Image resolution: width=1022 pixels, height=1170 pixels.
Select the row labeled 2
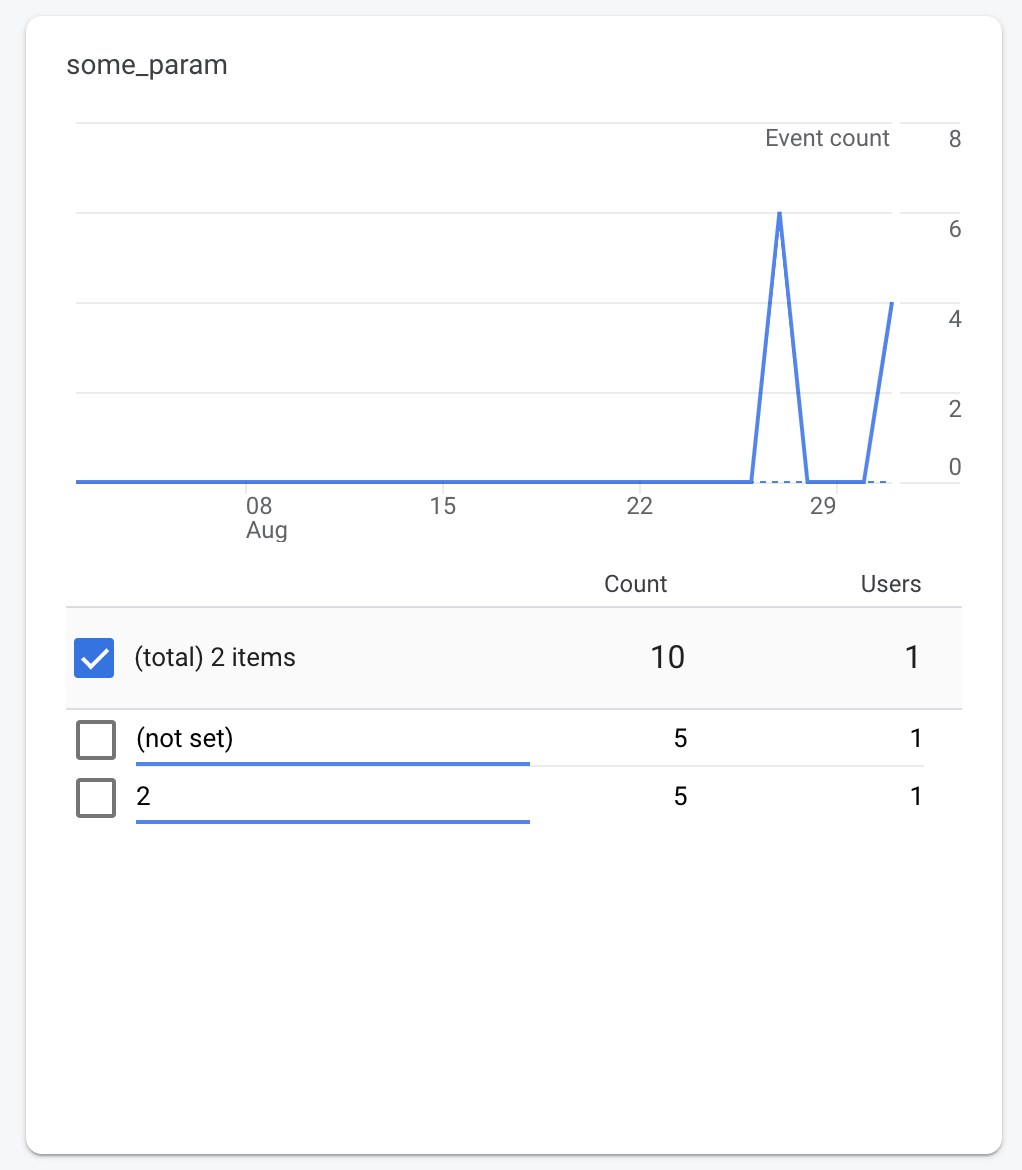tap(142, 796)
